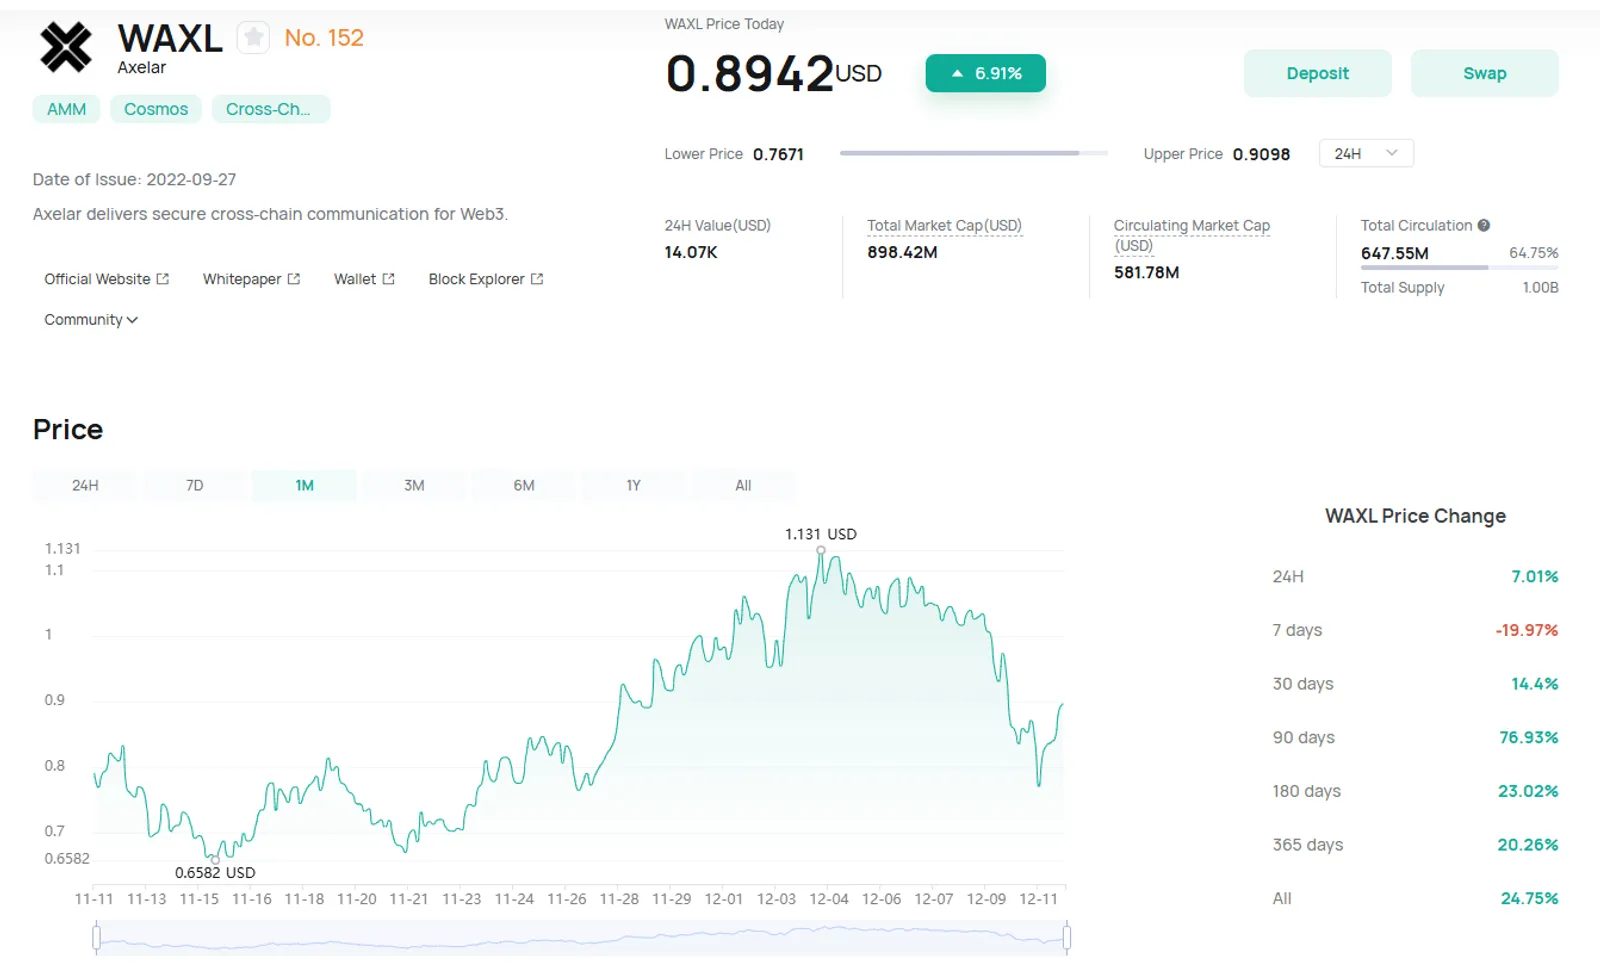
Task: Click the 365 days 20.26% value
Action: point(1528,845)
